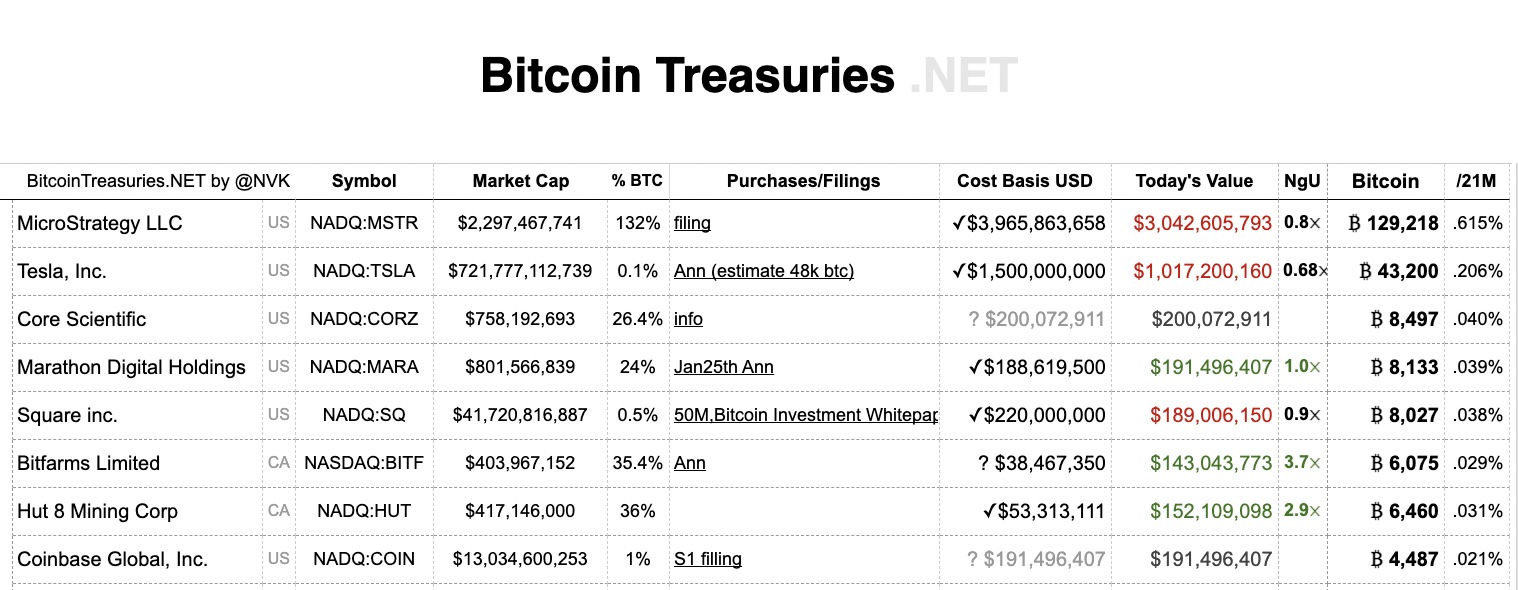
Task: Click the Market Cap column header
Action: point(520,181)
